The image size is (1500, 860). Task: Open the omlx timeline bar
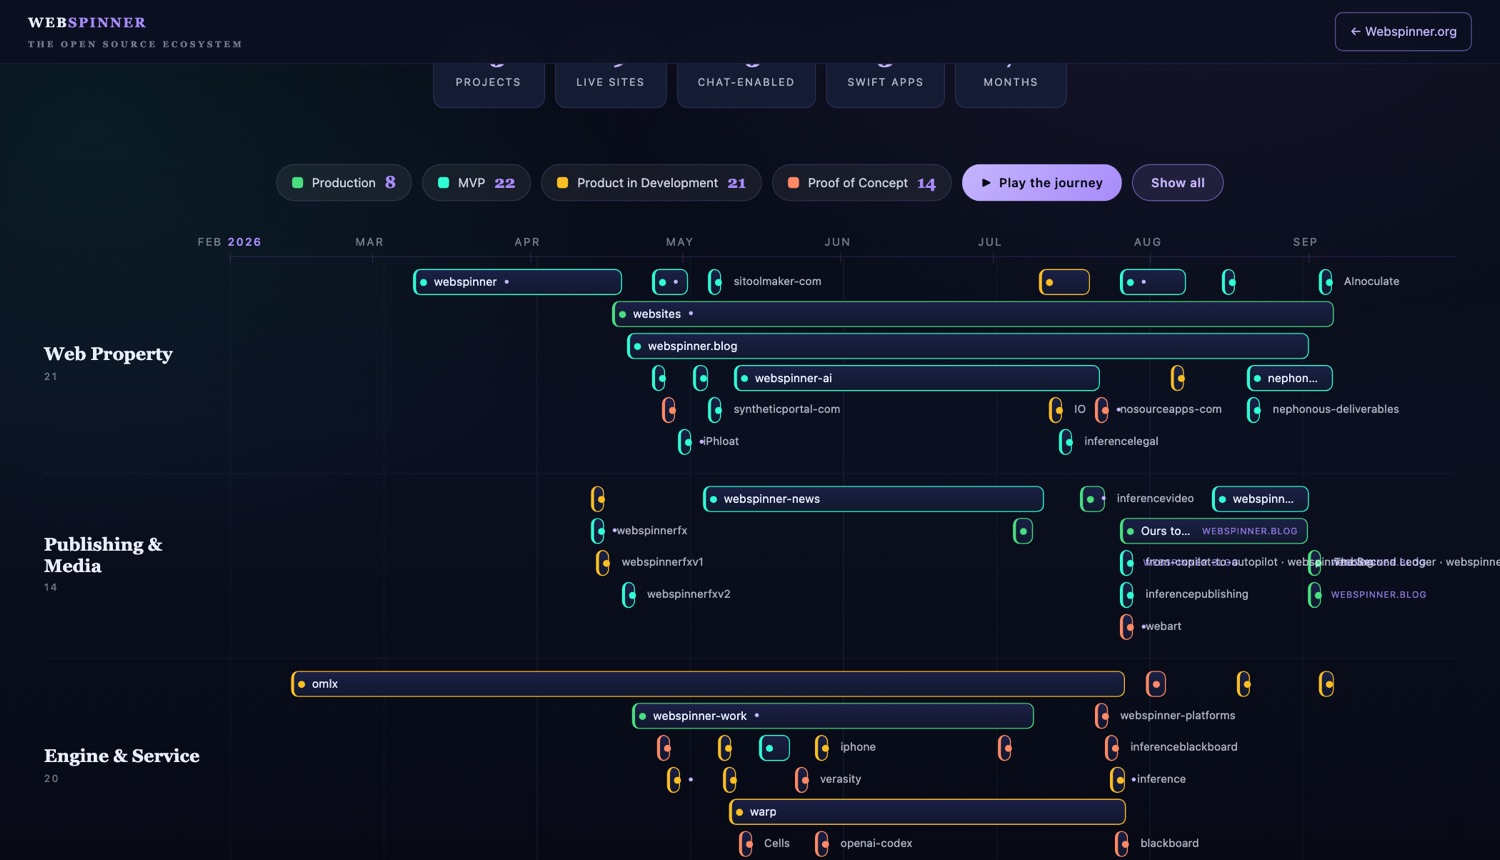[708, 684]
